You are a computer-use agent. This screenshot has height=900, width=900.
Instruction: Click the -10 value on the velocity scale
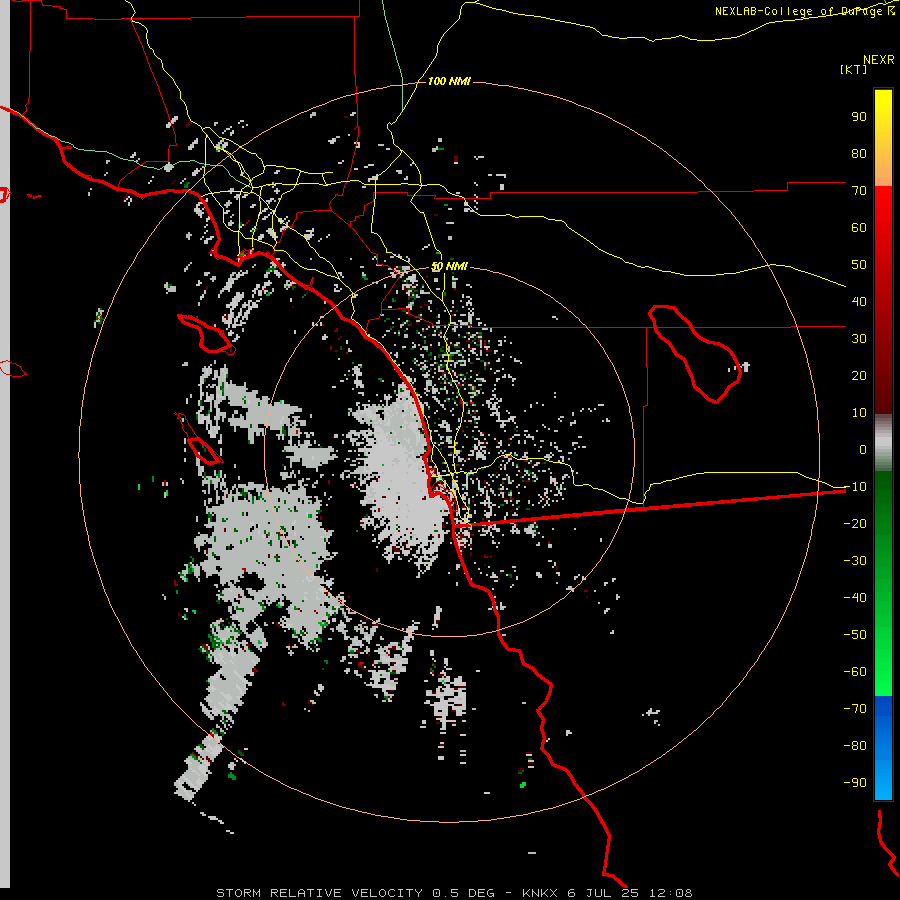(855, 487)
